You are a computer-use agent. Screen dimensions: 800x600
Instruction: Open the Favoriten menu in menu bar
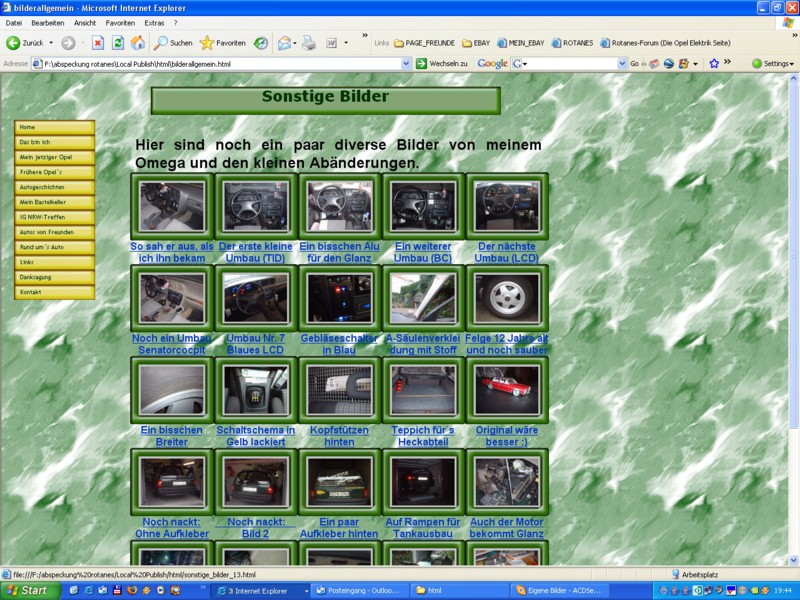120,22
